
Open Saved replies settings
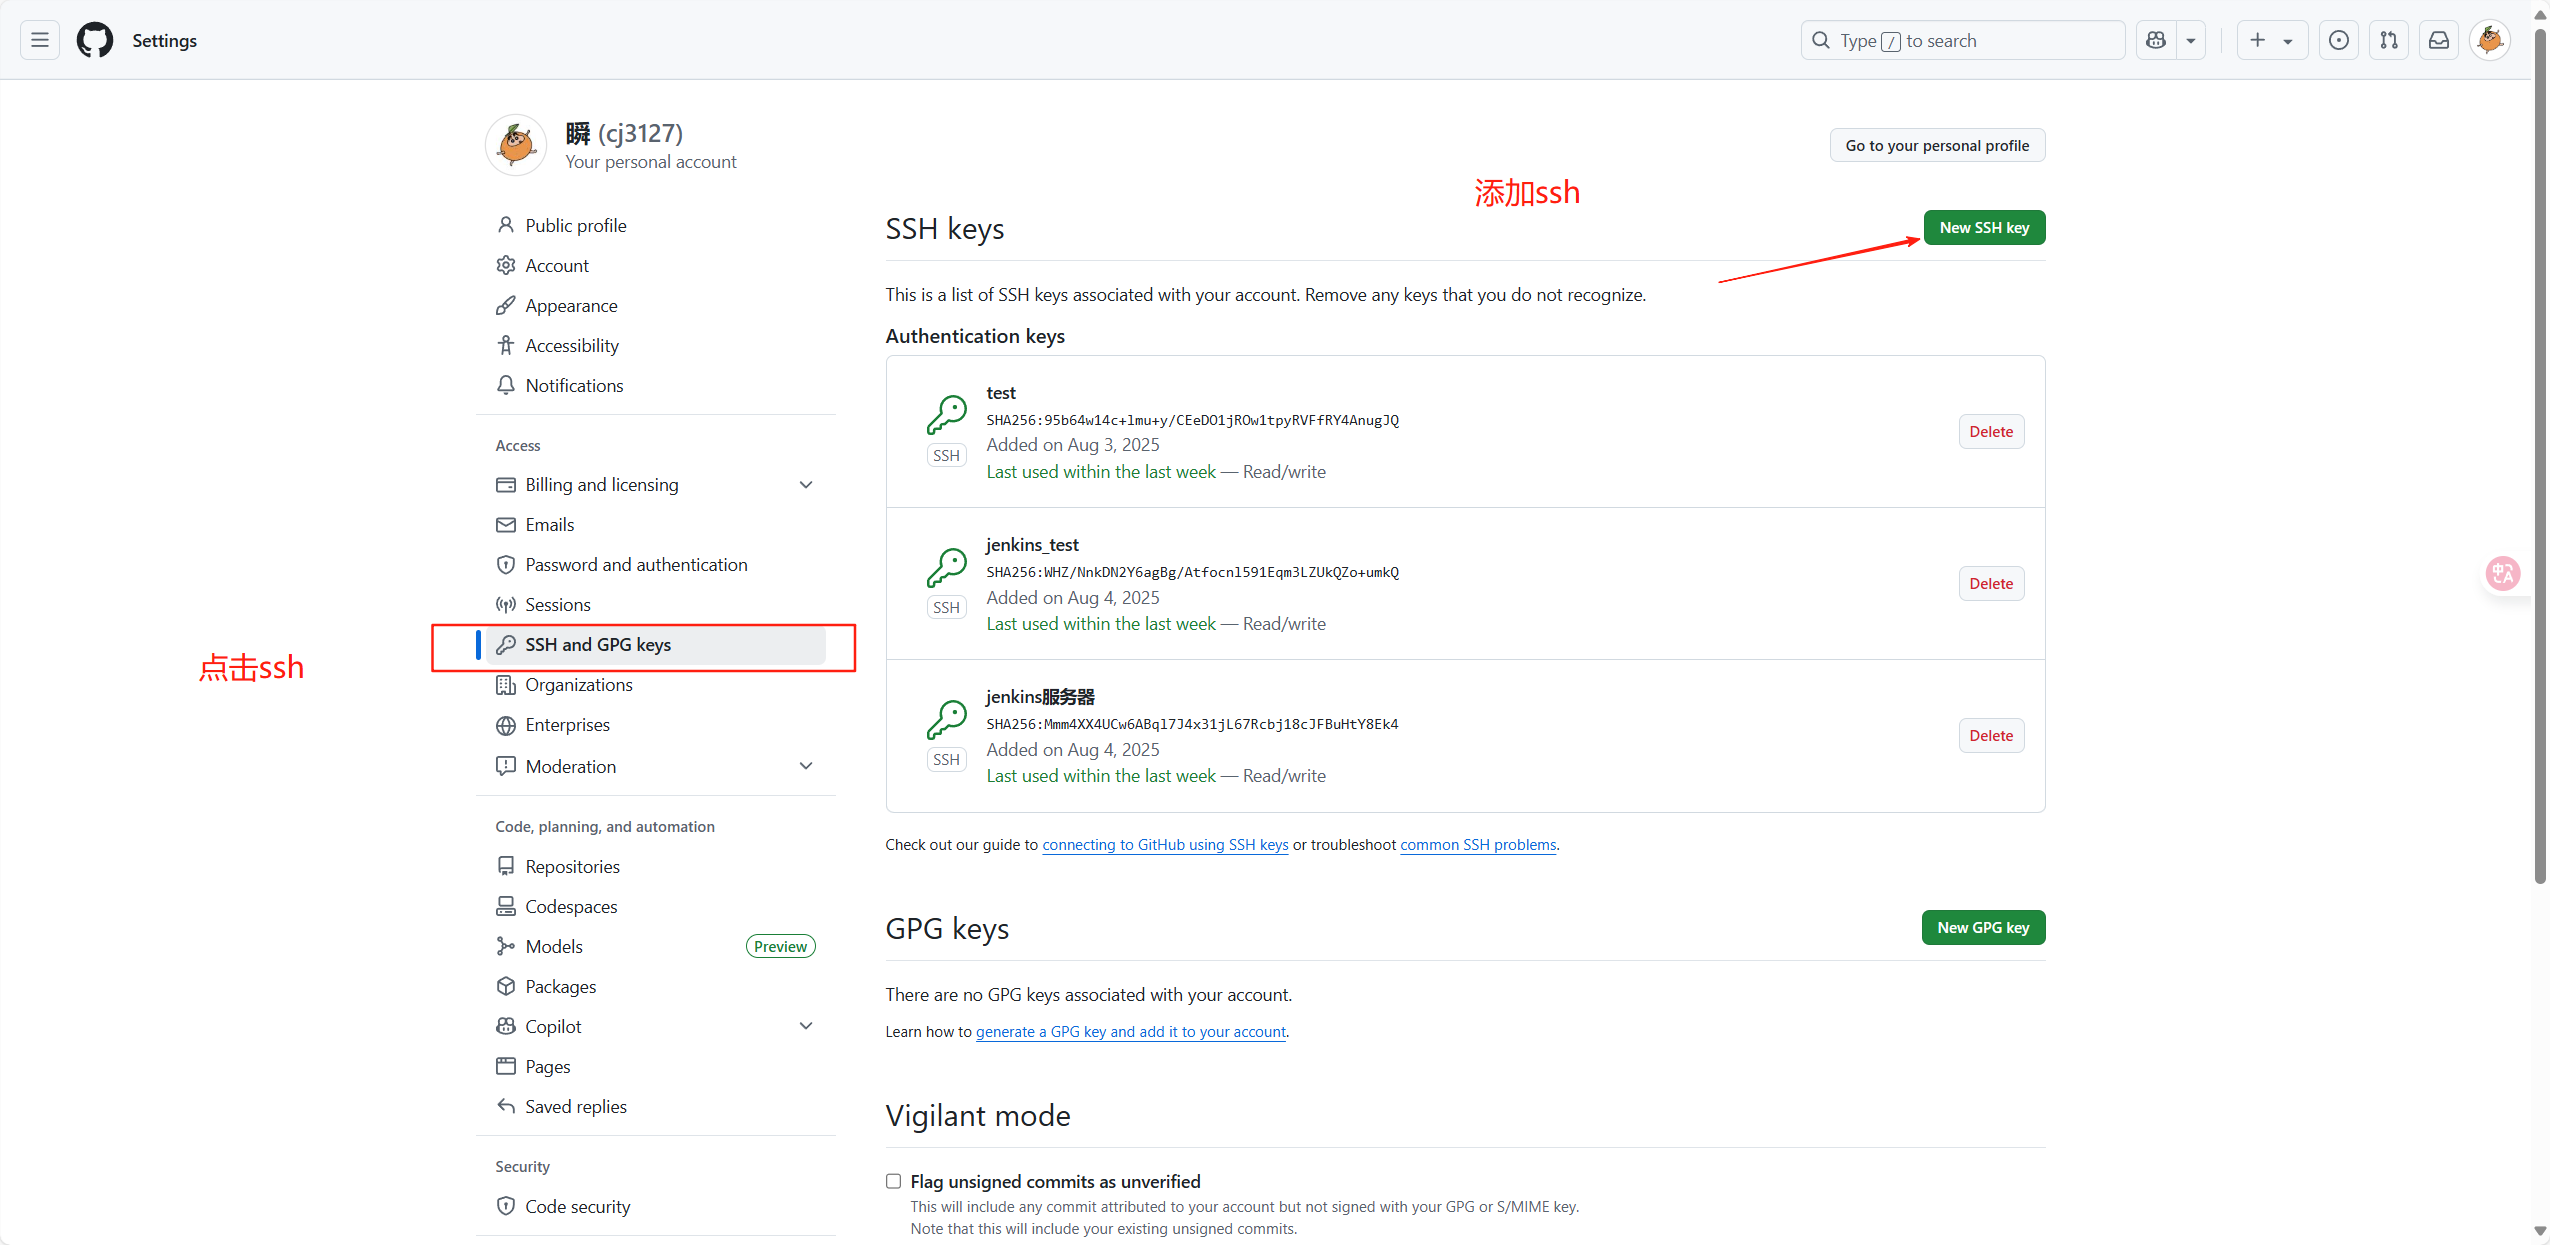pos(655,1106)
